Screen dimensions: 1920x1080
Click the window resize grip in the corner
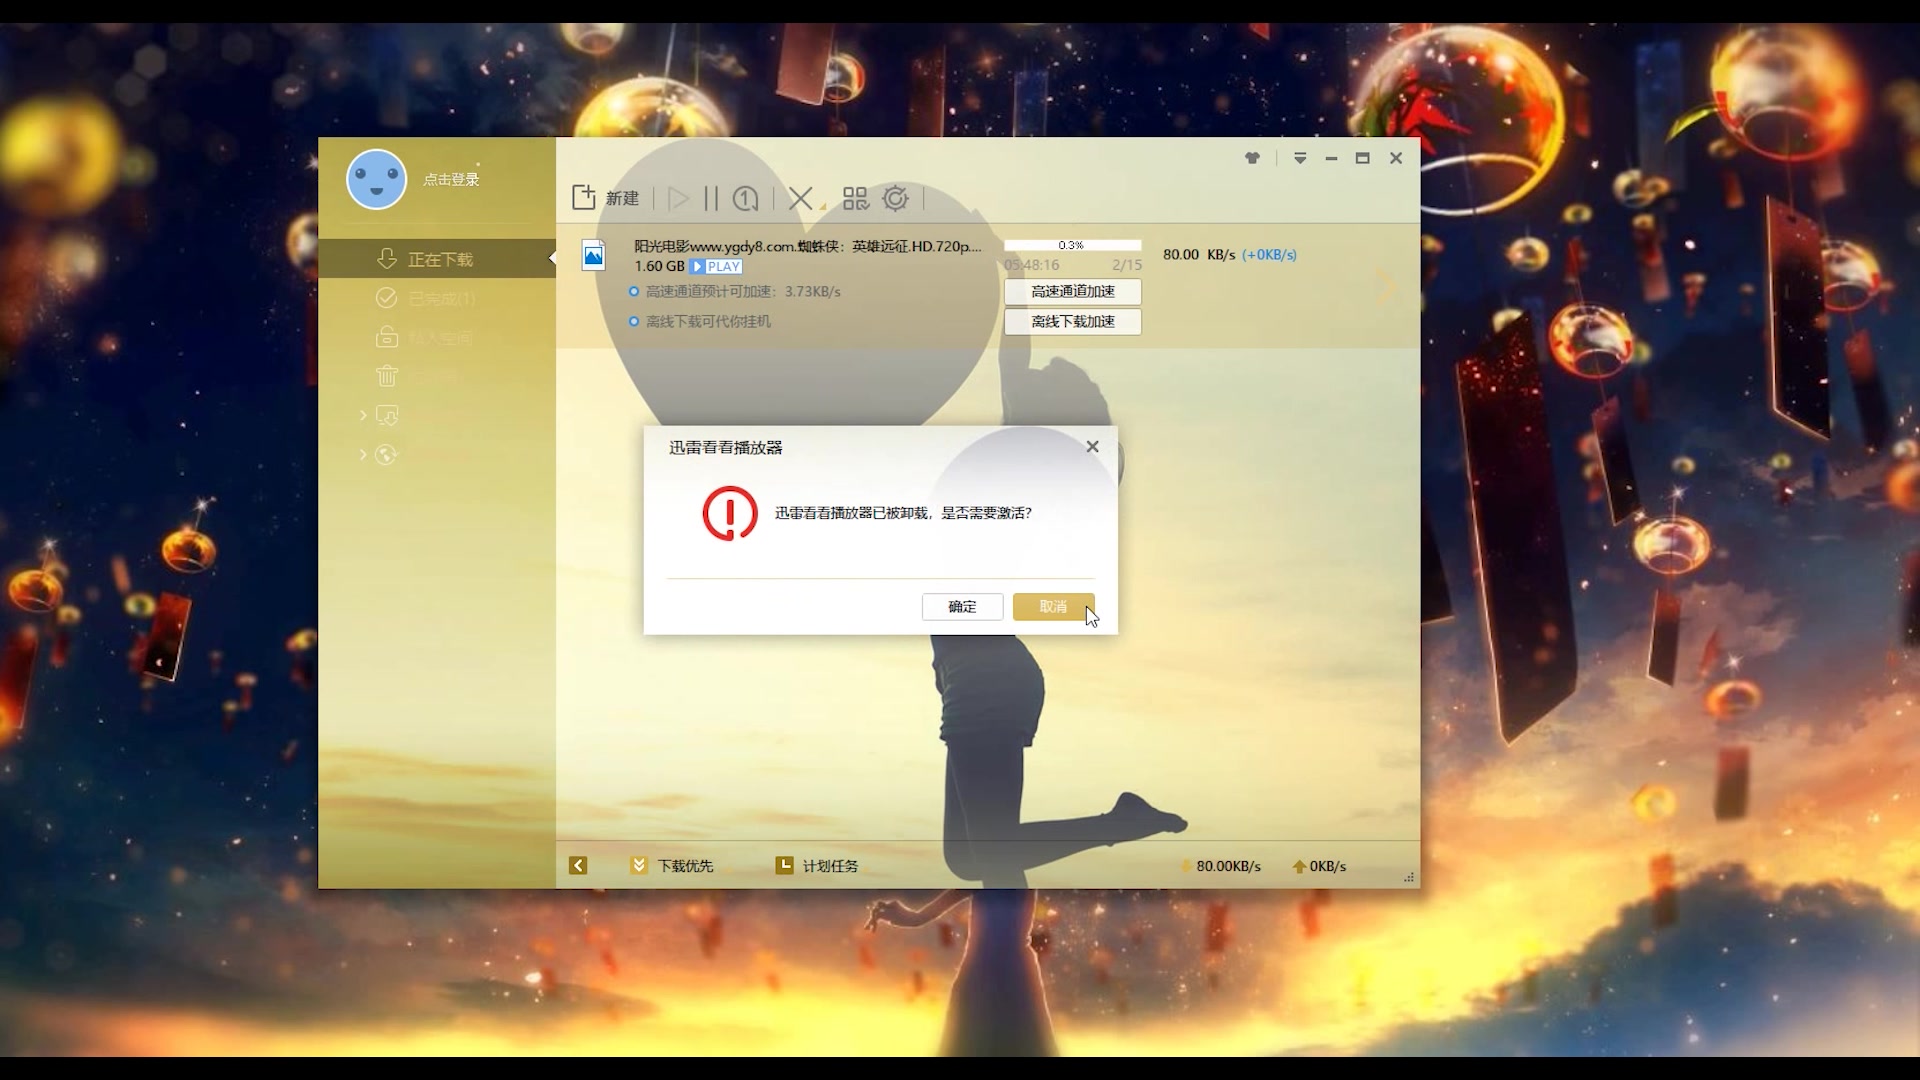[x=1409, y=877]
